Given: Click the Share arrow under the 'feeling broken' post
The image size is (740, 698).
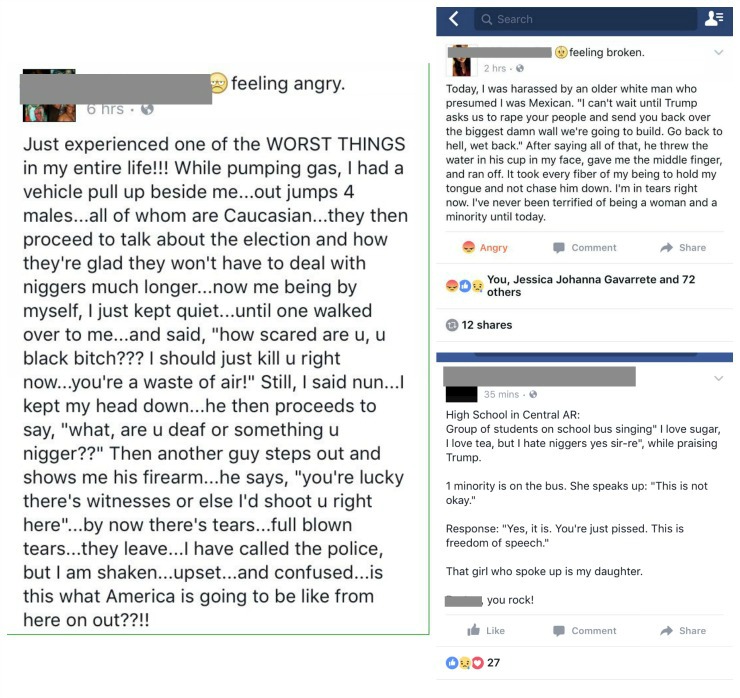Looking at the screenshot, I should pyautogui.click(x=683, y=247).
